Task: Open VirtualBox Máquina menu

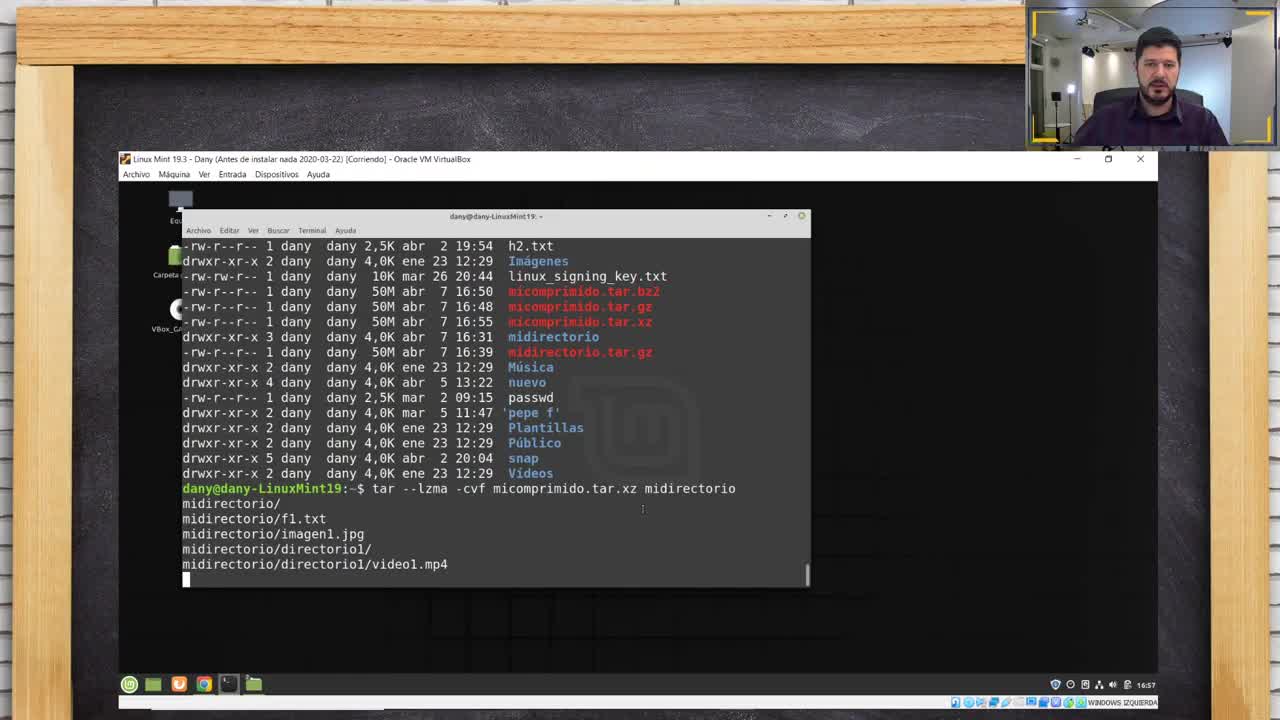Action: 174,175
